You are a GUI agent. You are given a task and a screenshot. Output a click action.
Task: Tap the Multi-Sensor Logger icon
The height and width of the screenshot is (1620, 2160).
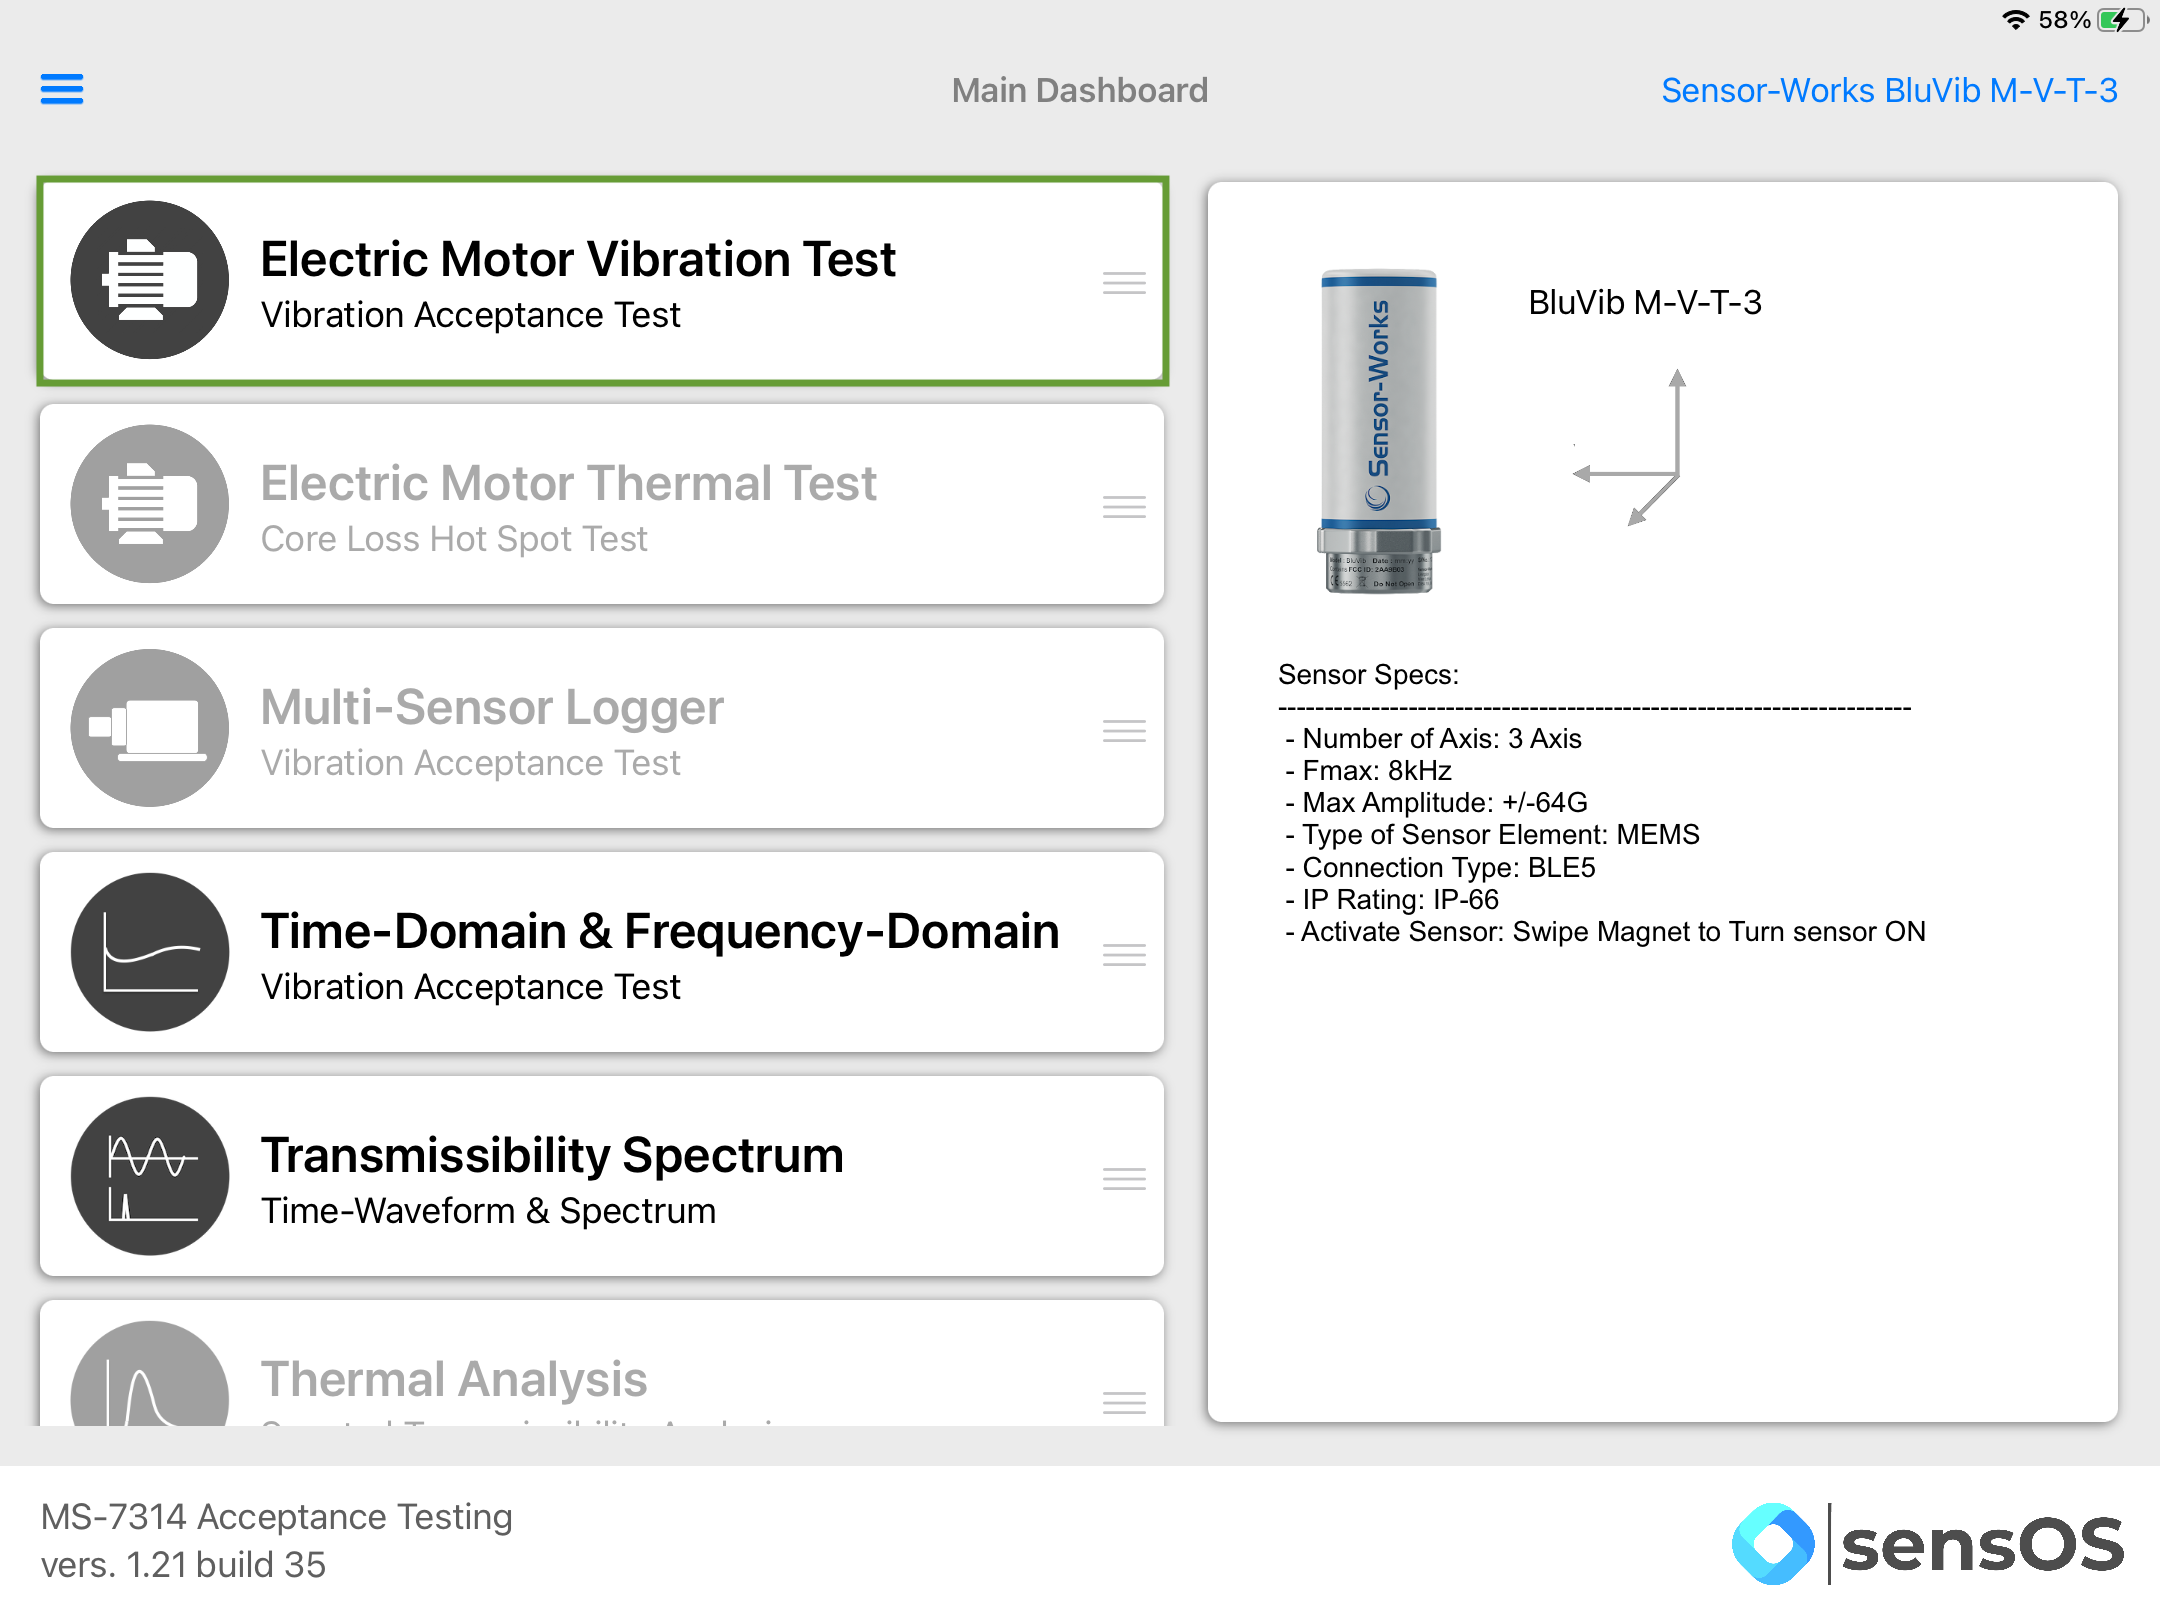coord(150,728)
